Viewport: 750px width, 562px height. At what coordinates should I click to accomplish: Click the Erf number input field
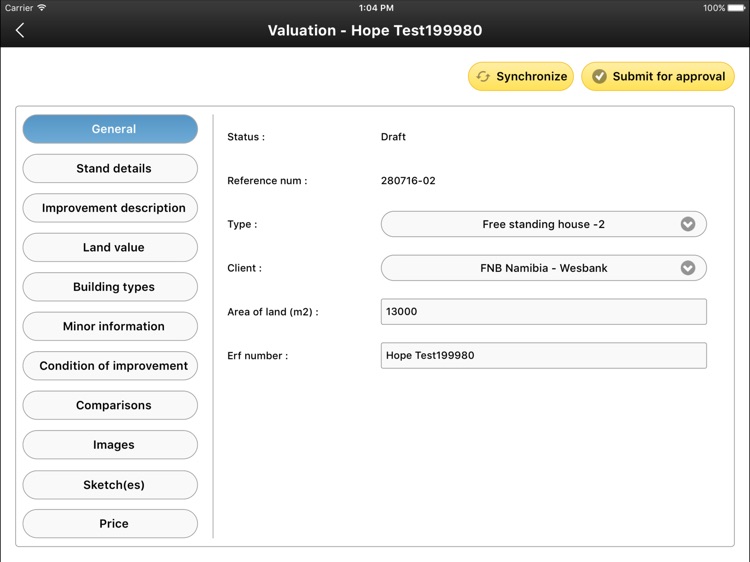click(543, 355)
